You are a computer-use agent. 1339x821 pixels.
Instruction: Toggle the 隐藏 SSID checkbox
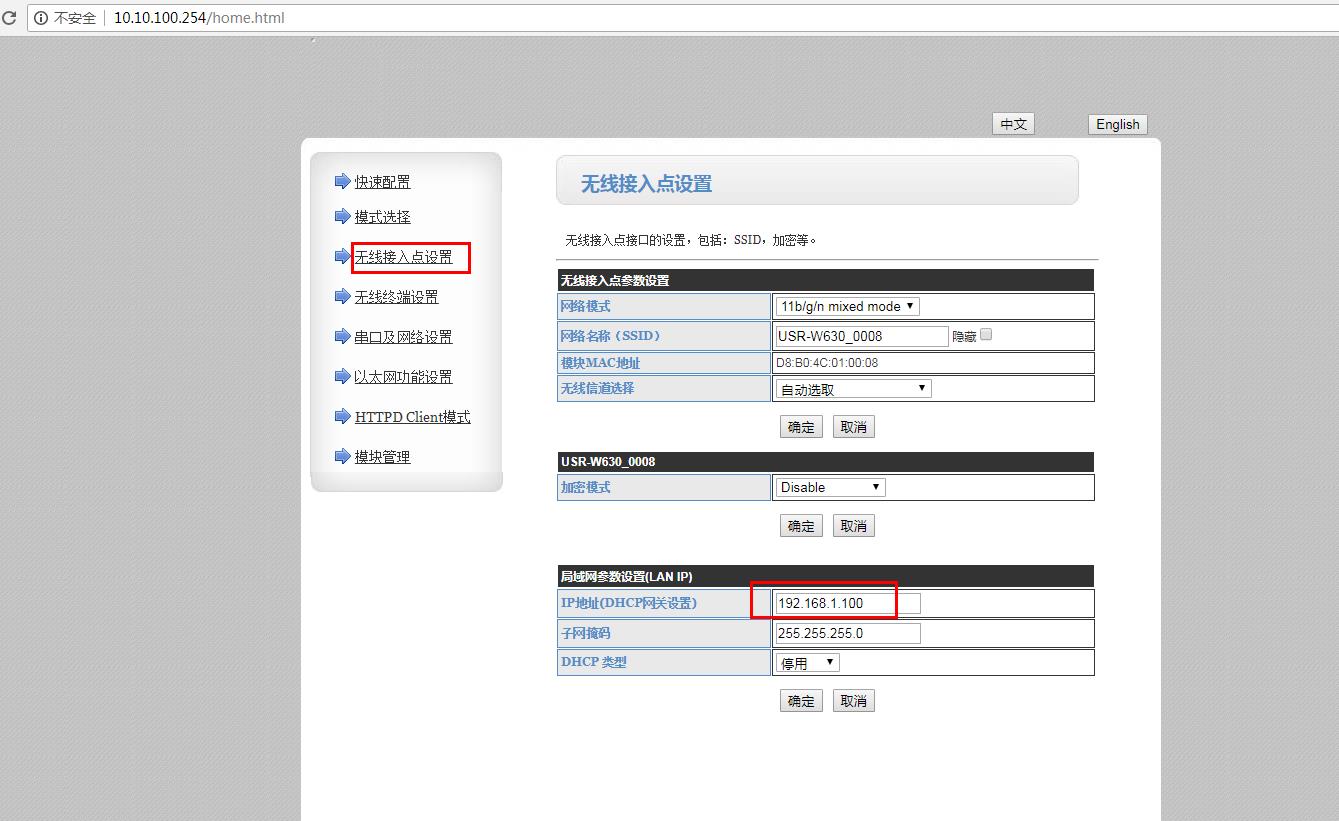click(x=986, y=335)
